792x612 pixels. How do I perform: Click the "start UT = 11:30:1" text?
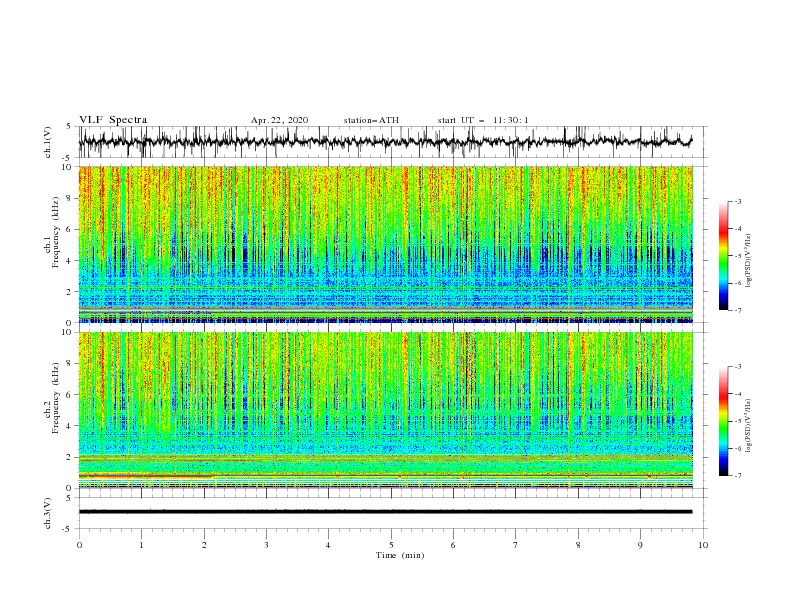tap(483, 120)
